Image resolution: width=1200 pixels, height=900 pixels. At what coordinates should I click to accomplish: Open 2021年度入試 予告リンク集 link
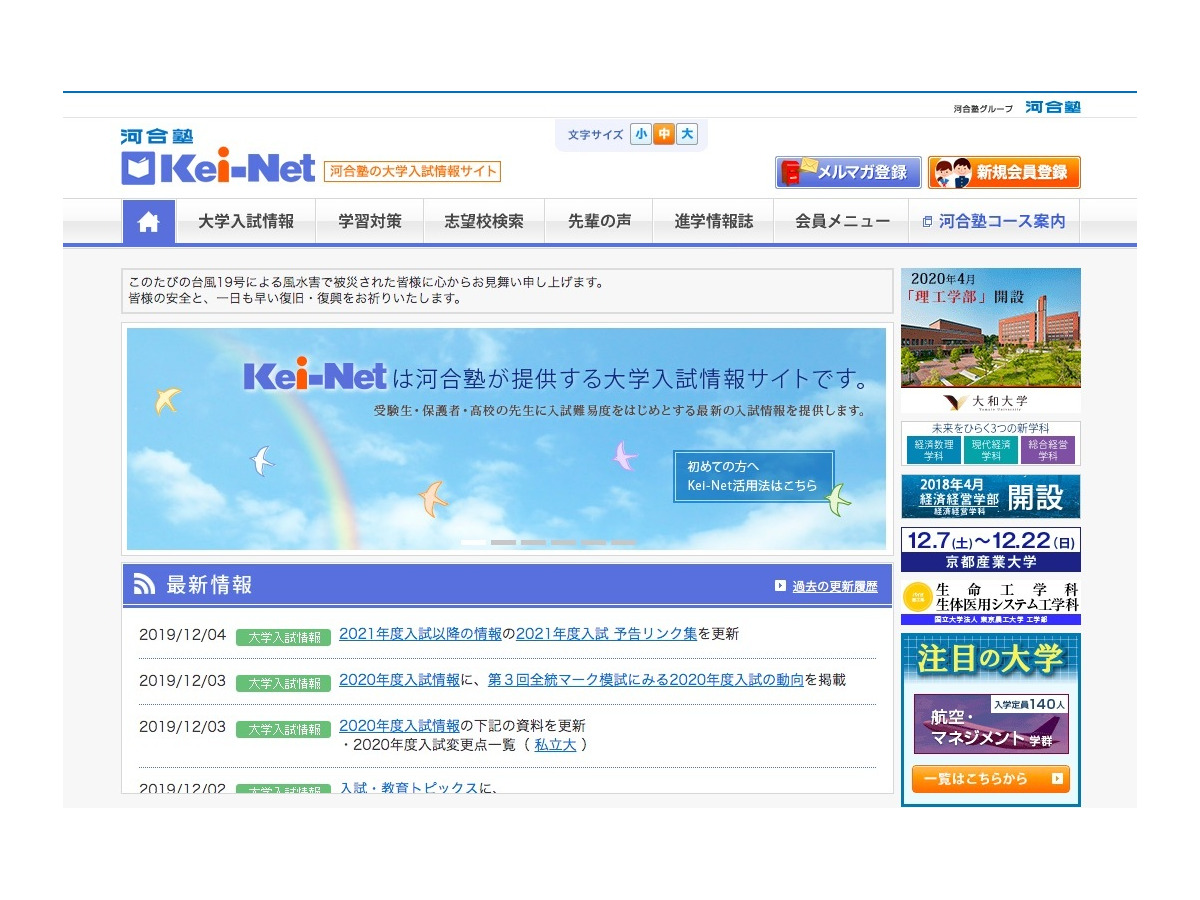click(x=606, y=633)
